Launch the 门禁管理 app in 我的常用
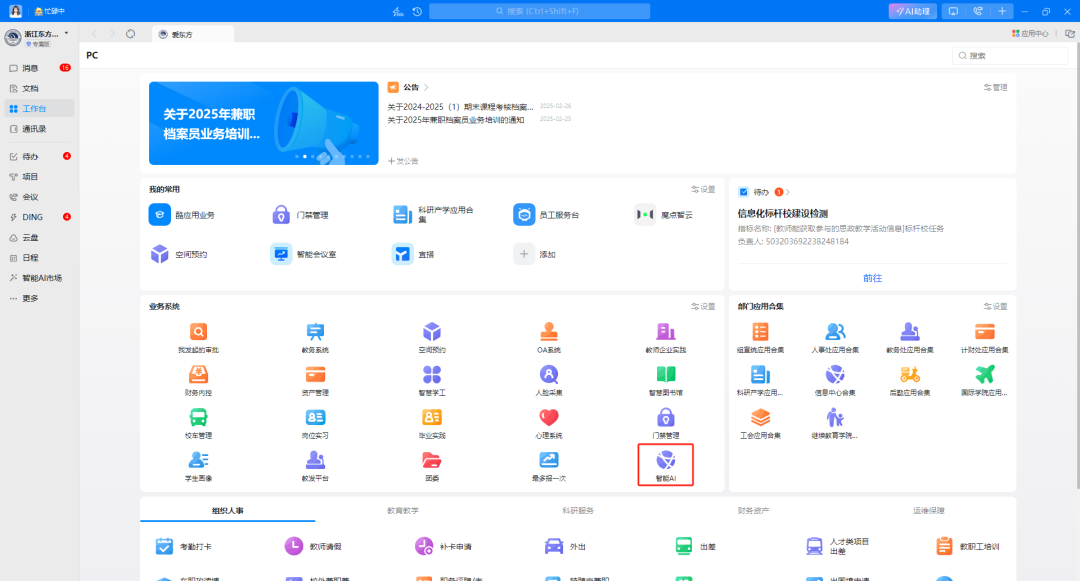The image size is (1080, 581). [282, 215]
